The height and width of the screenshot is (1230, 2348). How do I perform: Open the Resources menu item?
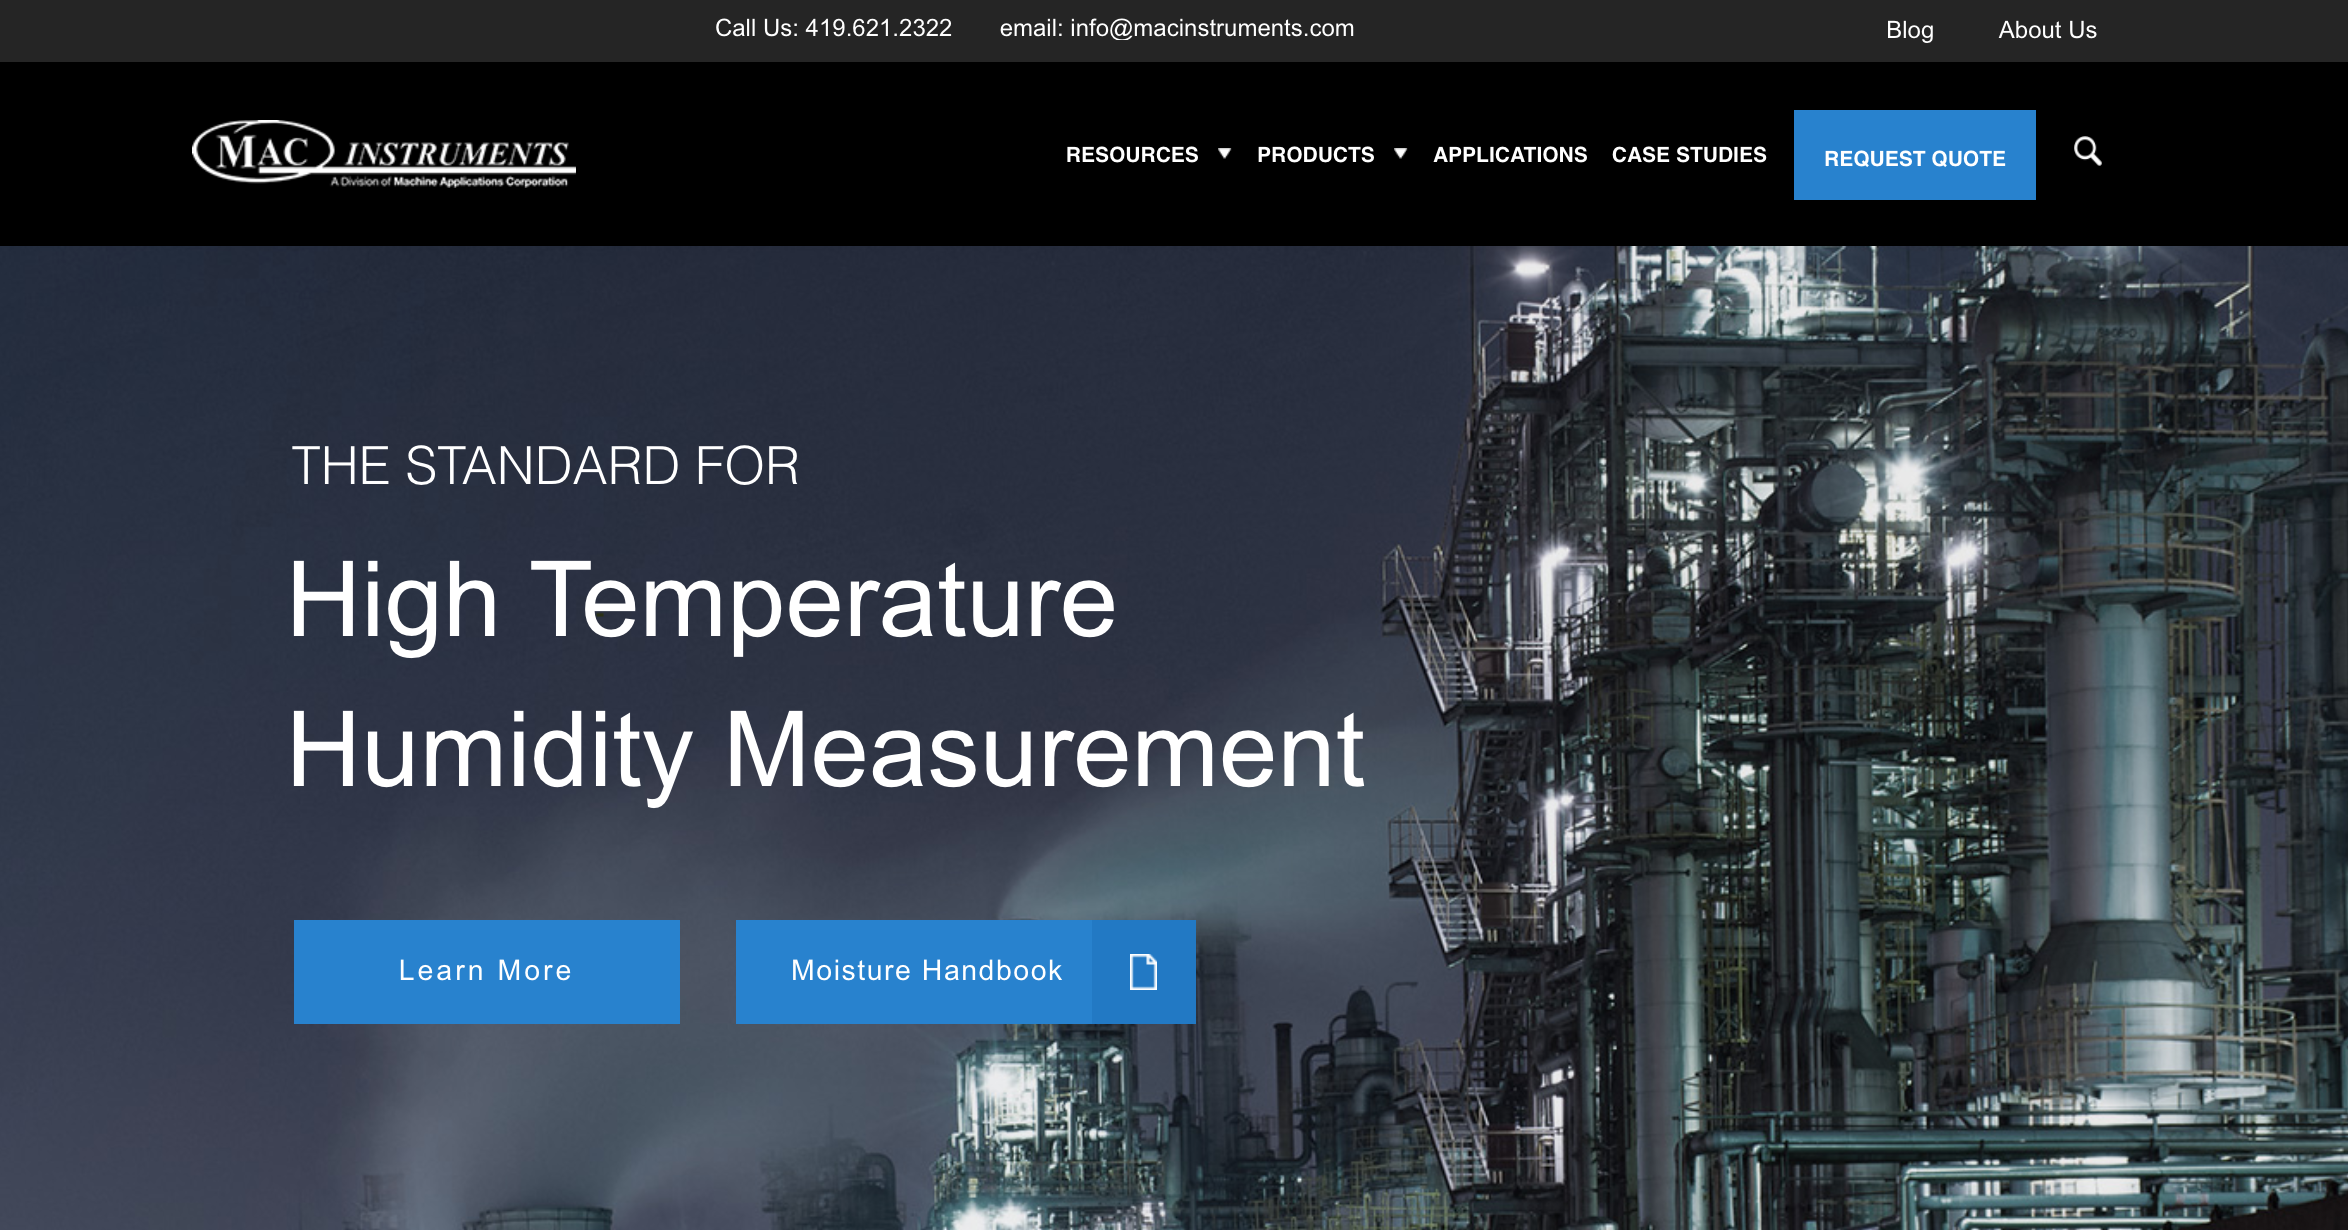click(1132, 155)
